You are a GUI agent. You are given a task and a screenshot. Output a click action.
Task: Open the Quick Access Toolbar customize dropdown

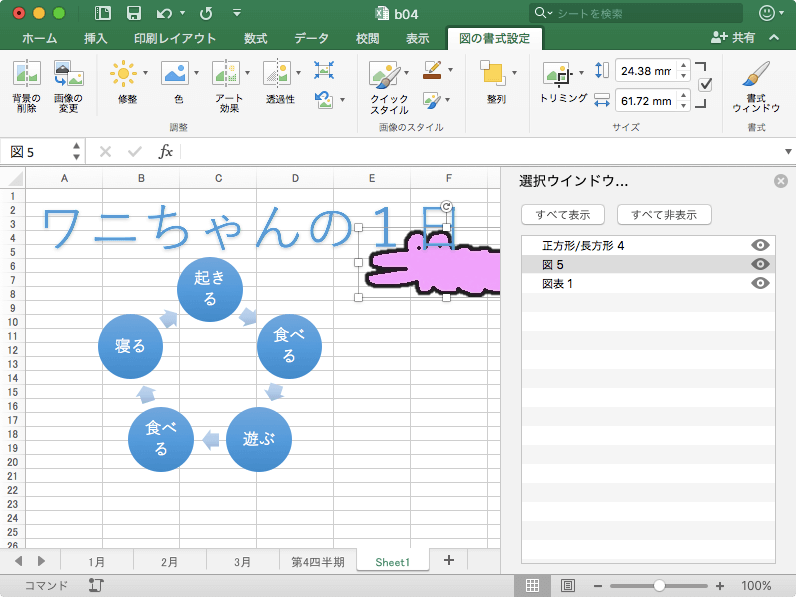(x=237, y=13)
